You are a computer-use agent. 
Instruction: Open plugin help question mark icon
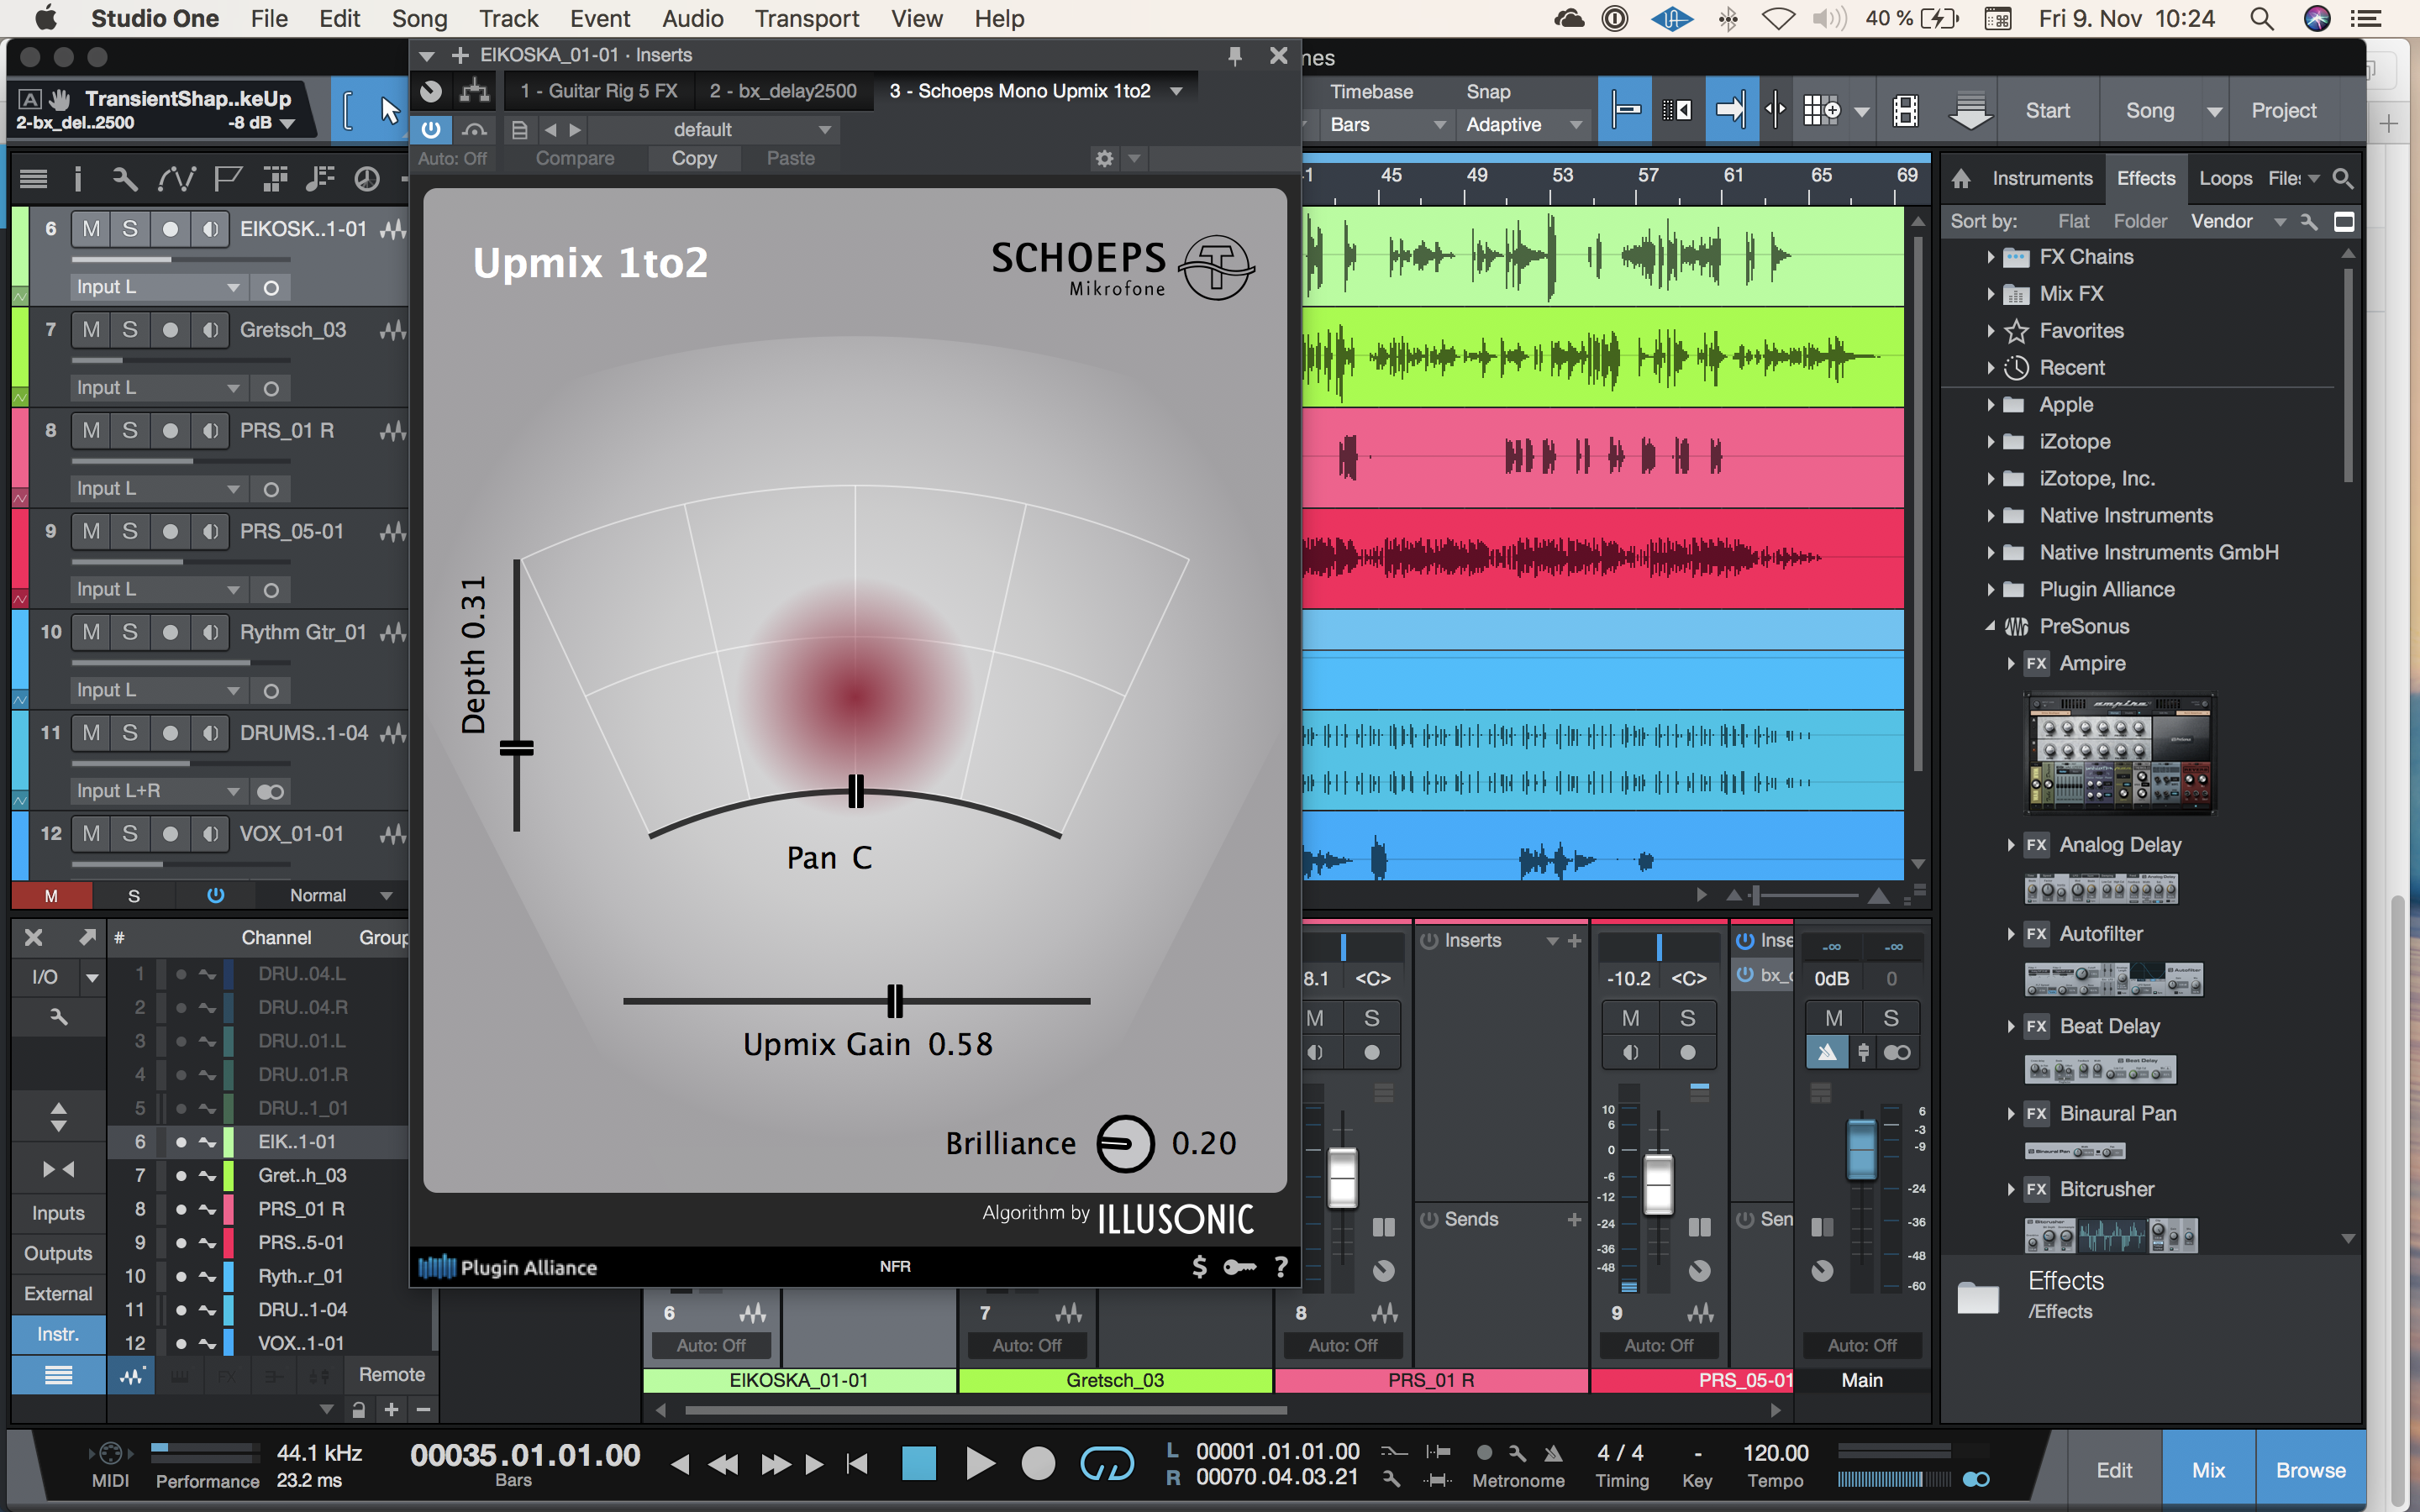[x=1281, y=1267]
